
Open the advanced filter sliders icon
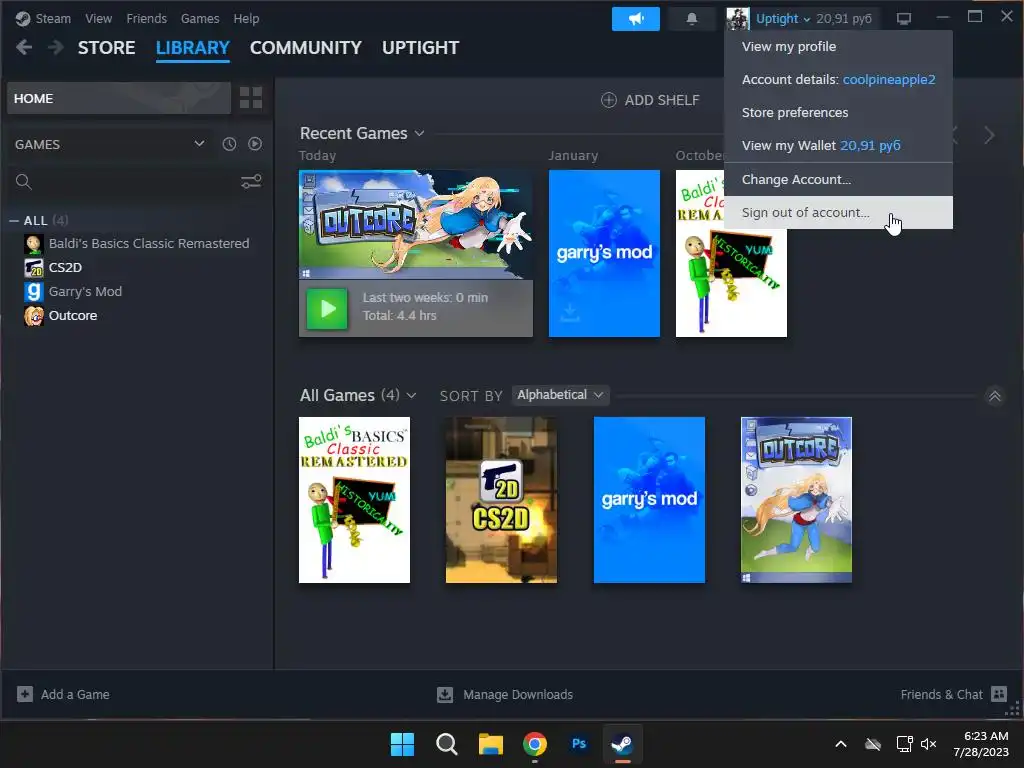251,182
